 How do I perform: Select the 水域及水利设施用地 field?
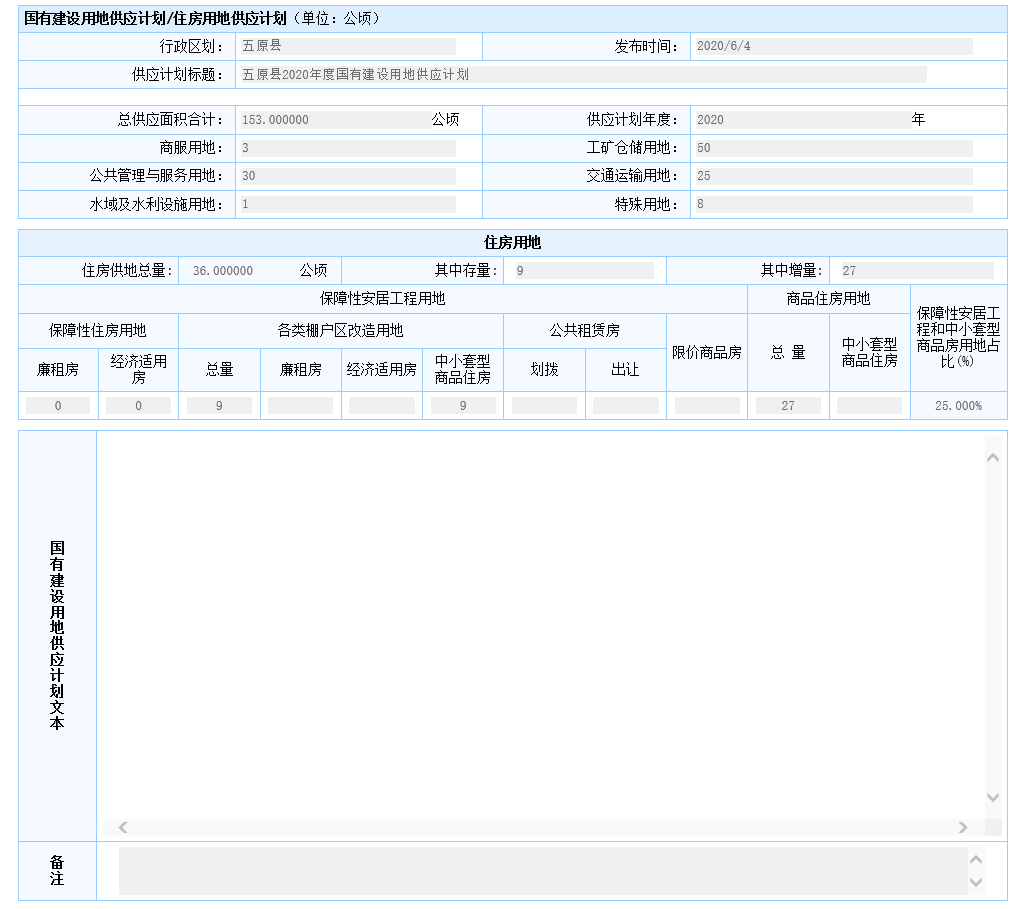tap(347, 204)
